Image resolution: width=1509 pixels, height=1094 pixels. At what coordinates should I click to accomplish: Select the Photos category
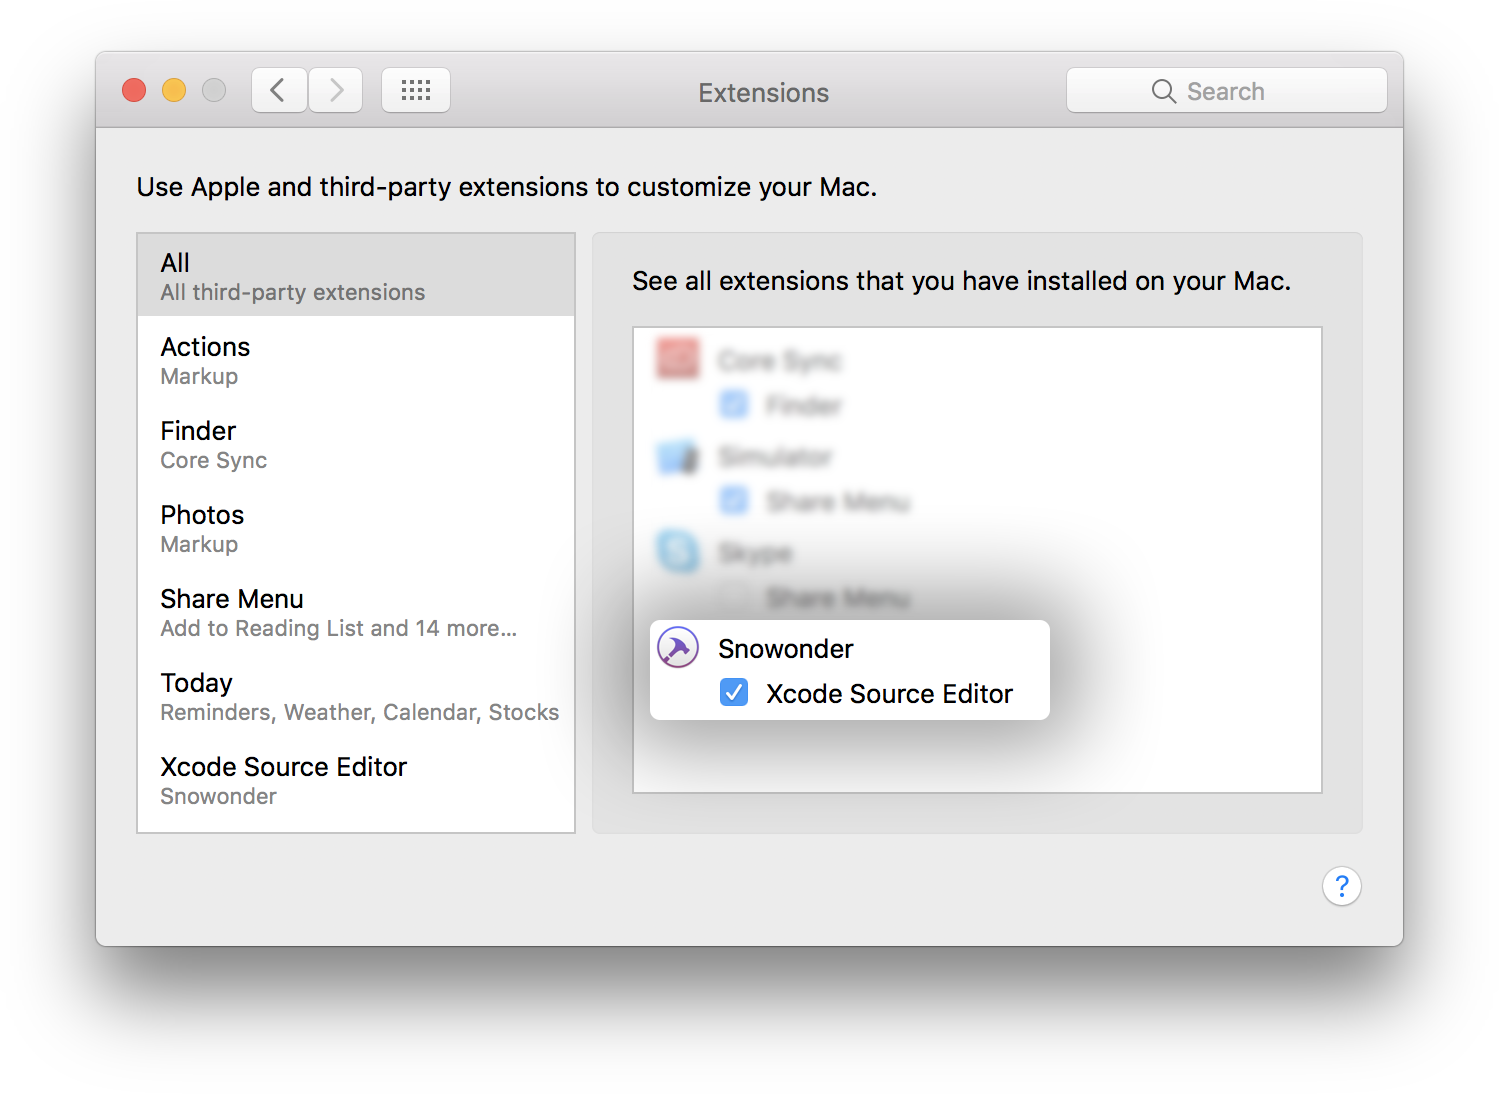tap(356, 528)
